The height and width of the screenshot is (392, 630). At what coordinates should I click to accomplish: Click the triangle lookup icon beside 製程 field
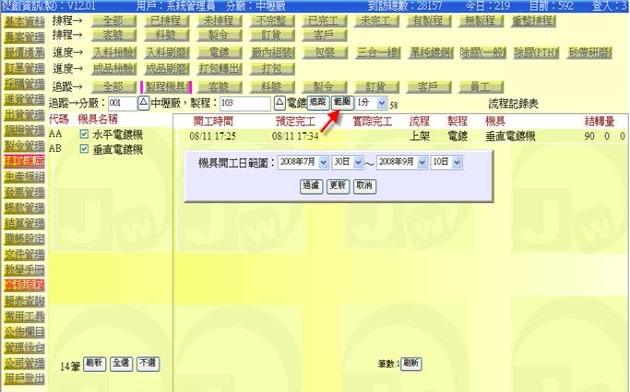(280, 103)
